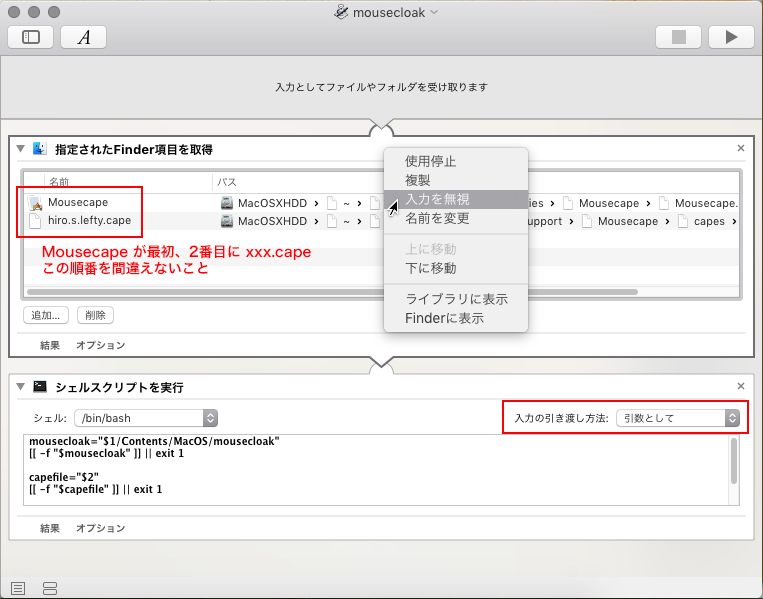Screen dimensions: 763x599
Task: Click the Mousecape app icon in list
Action: tap(35, 202)
